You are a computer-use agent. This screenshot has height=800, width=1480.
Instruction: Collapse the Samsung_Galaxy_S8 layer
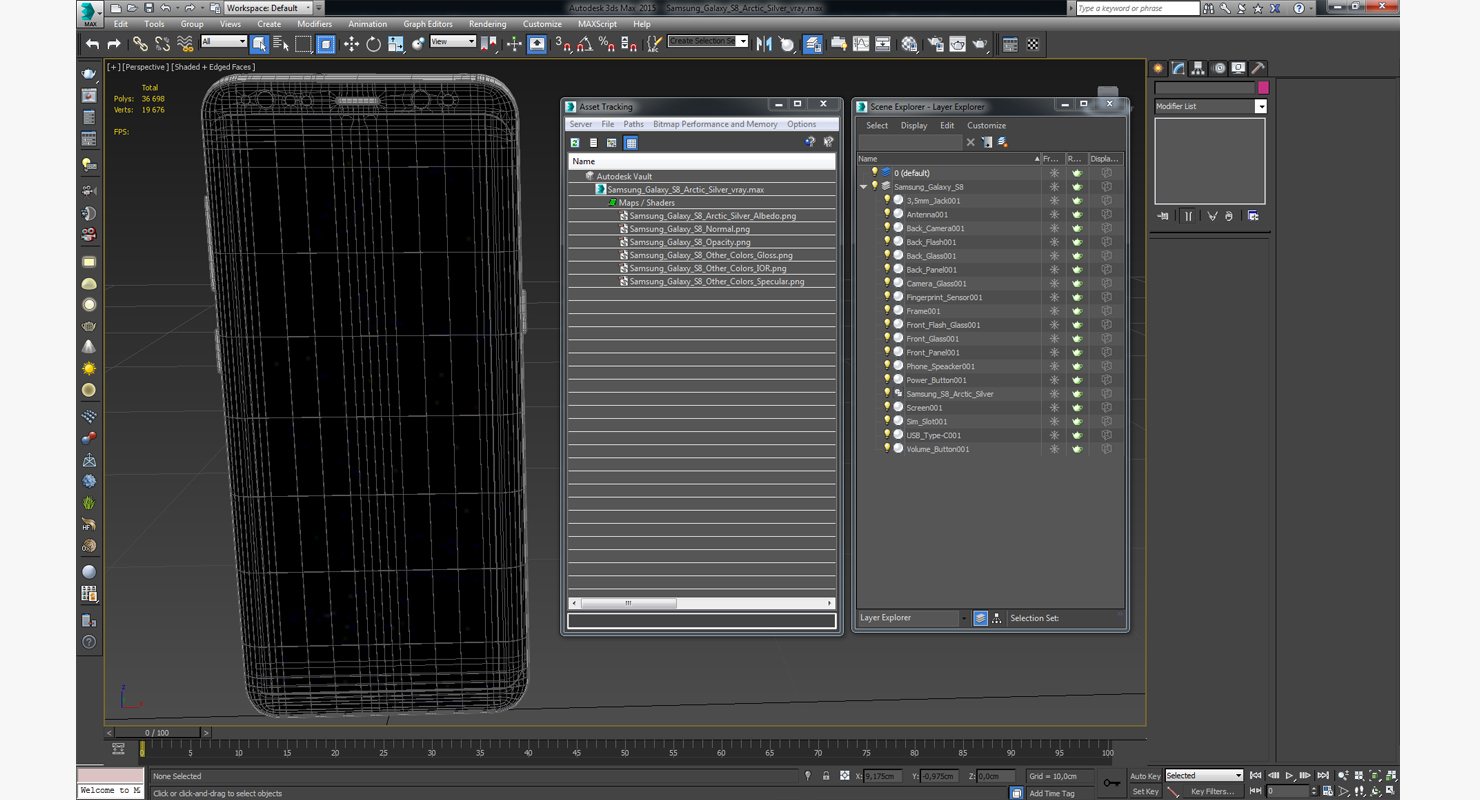click(x=864, y=187)
